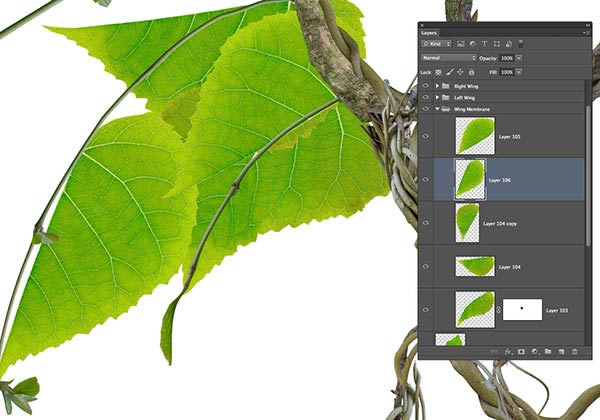Select the 'Left Wing' group name
This screenshot has width=600, height=420.
(465, 98)
